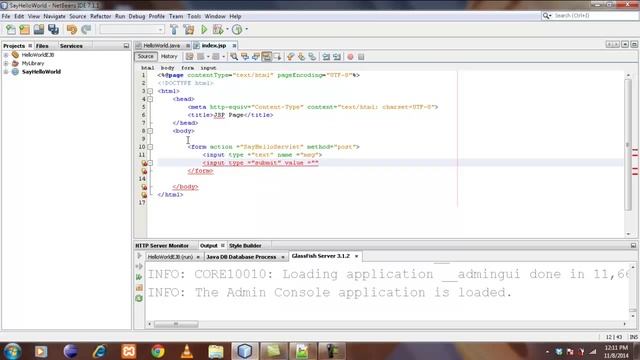Open editor Back dropdown arrow
The width and height of the screenshot is (640, 360).
click(208, 57)
